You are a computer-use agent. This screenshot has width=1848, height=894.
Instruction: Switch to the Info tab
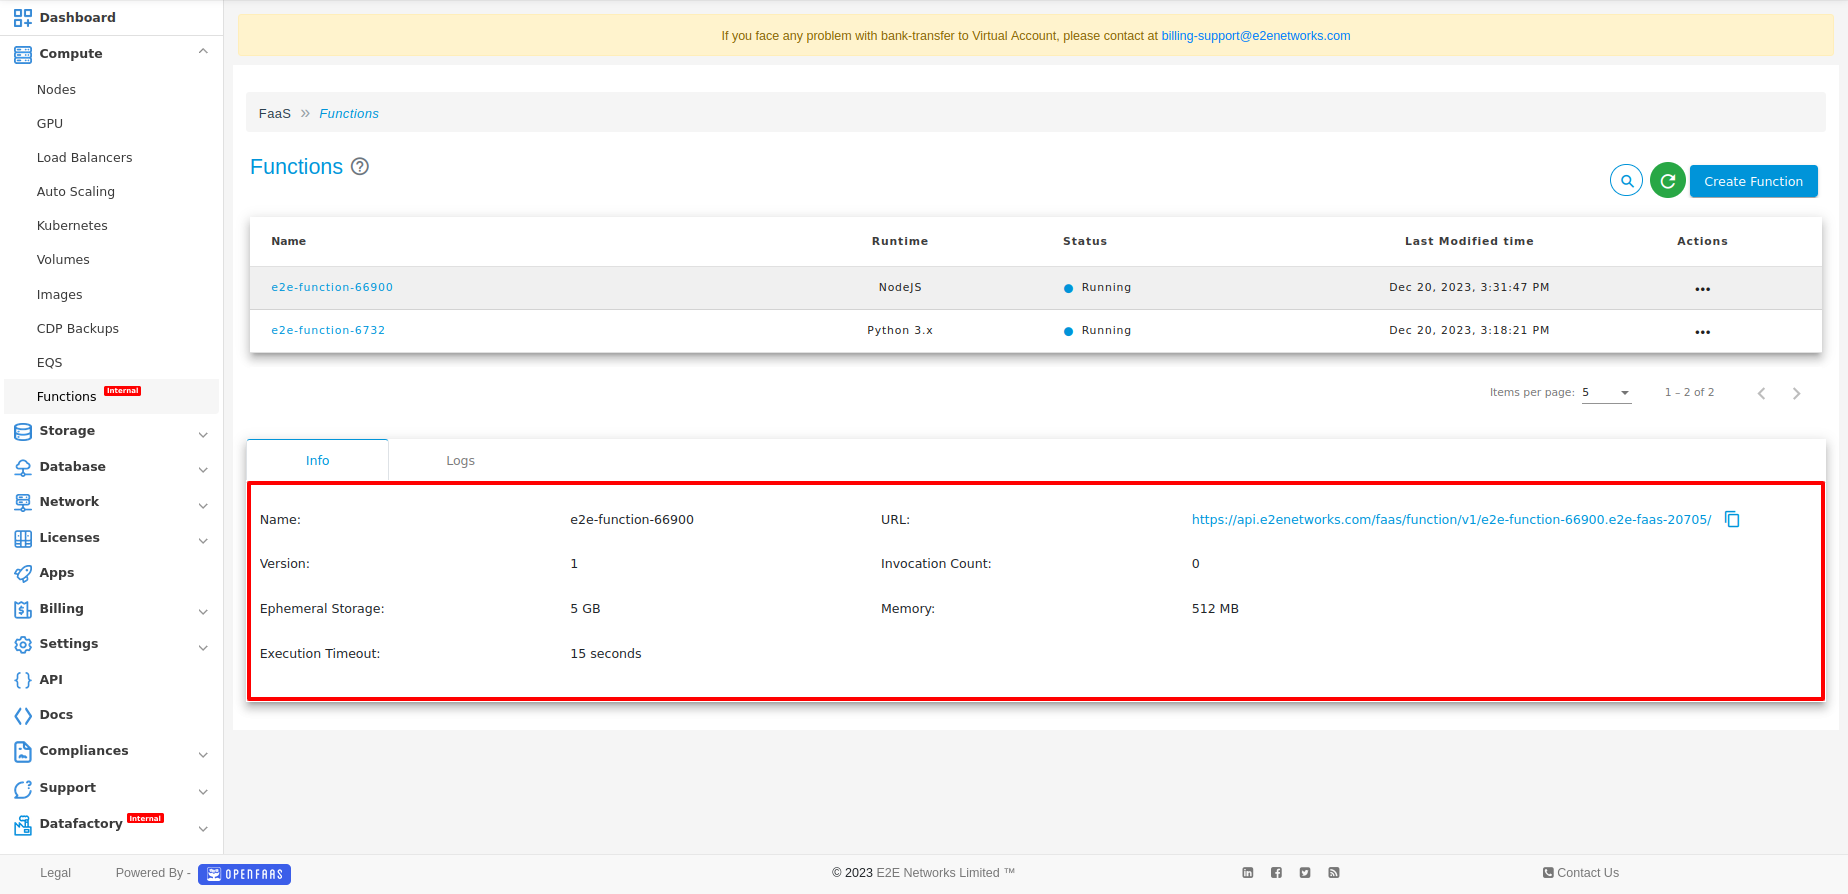tap(317, 461)
